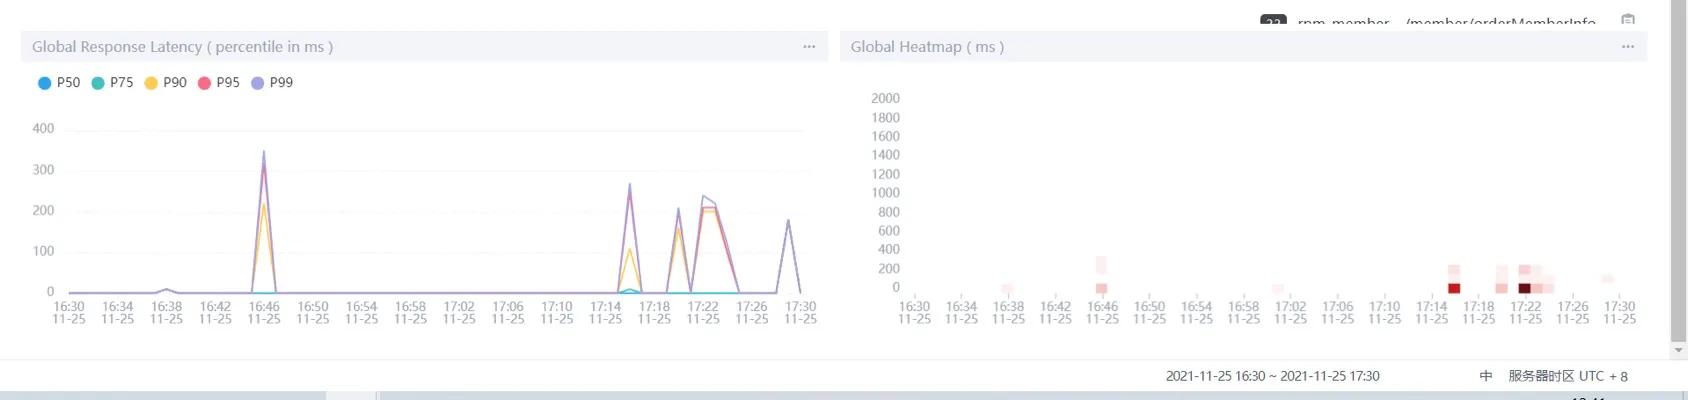Click the darkest heatmap cell near 17:22

click(x=1524, y=288)
